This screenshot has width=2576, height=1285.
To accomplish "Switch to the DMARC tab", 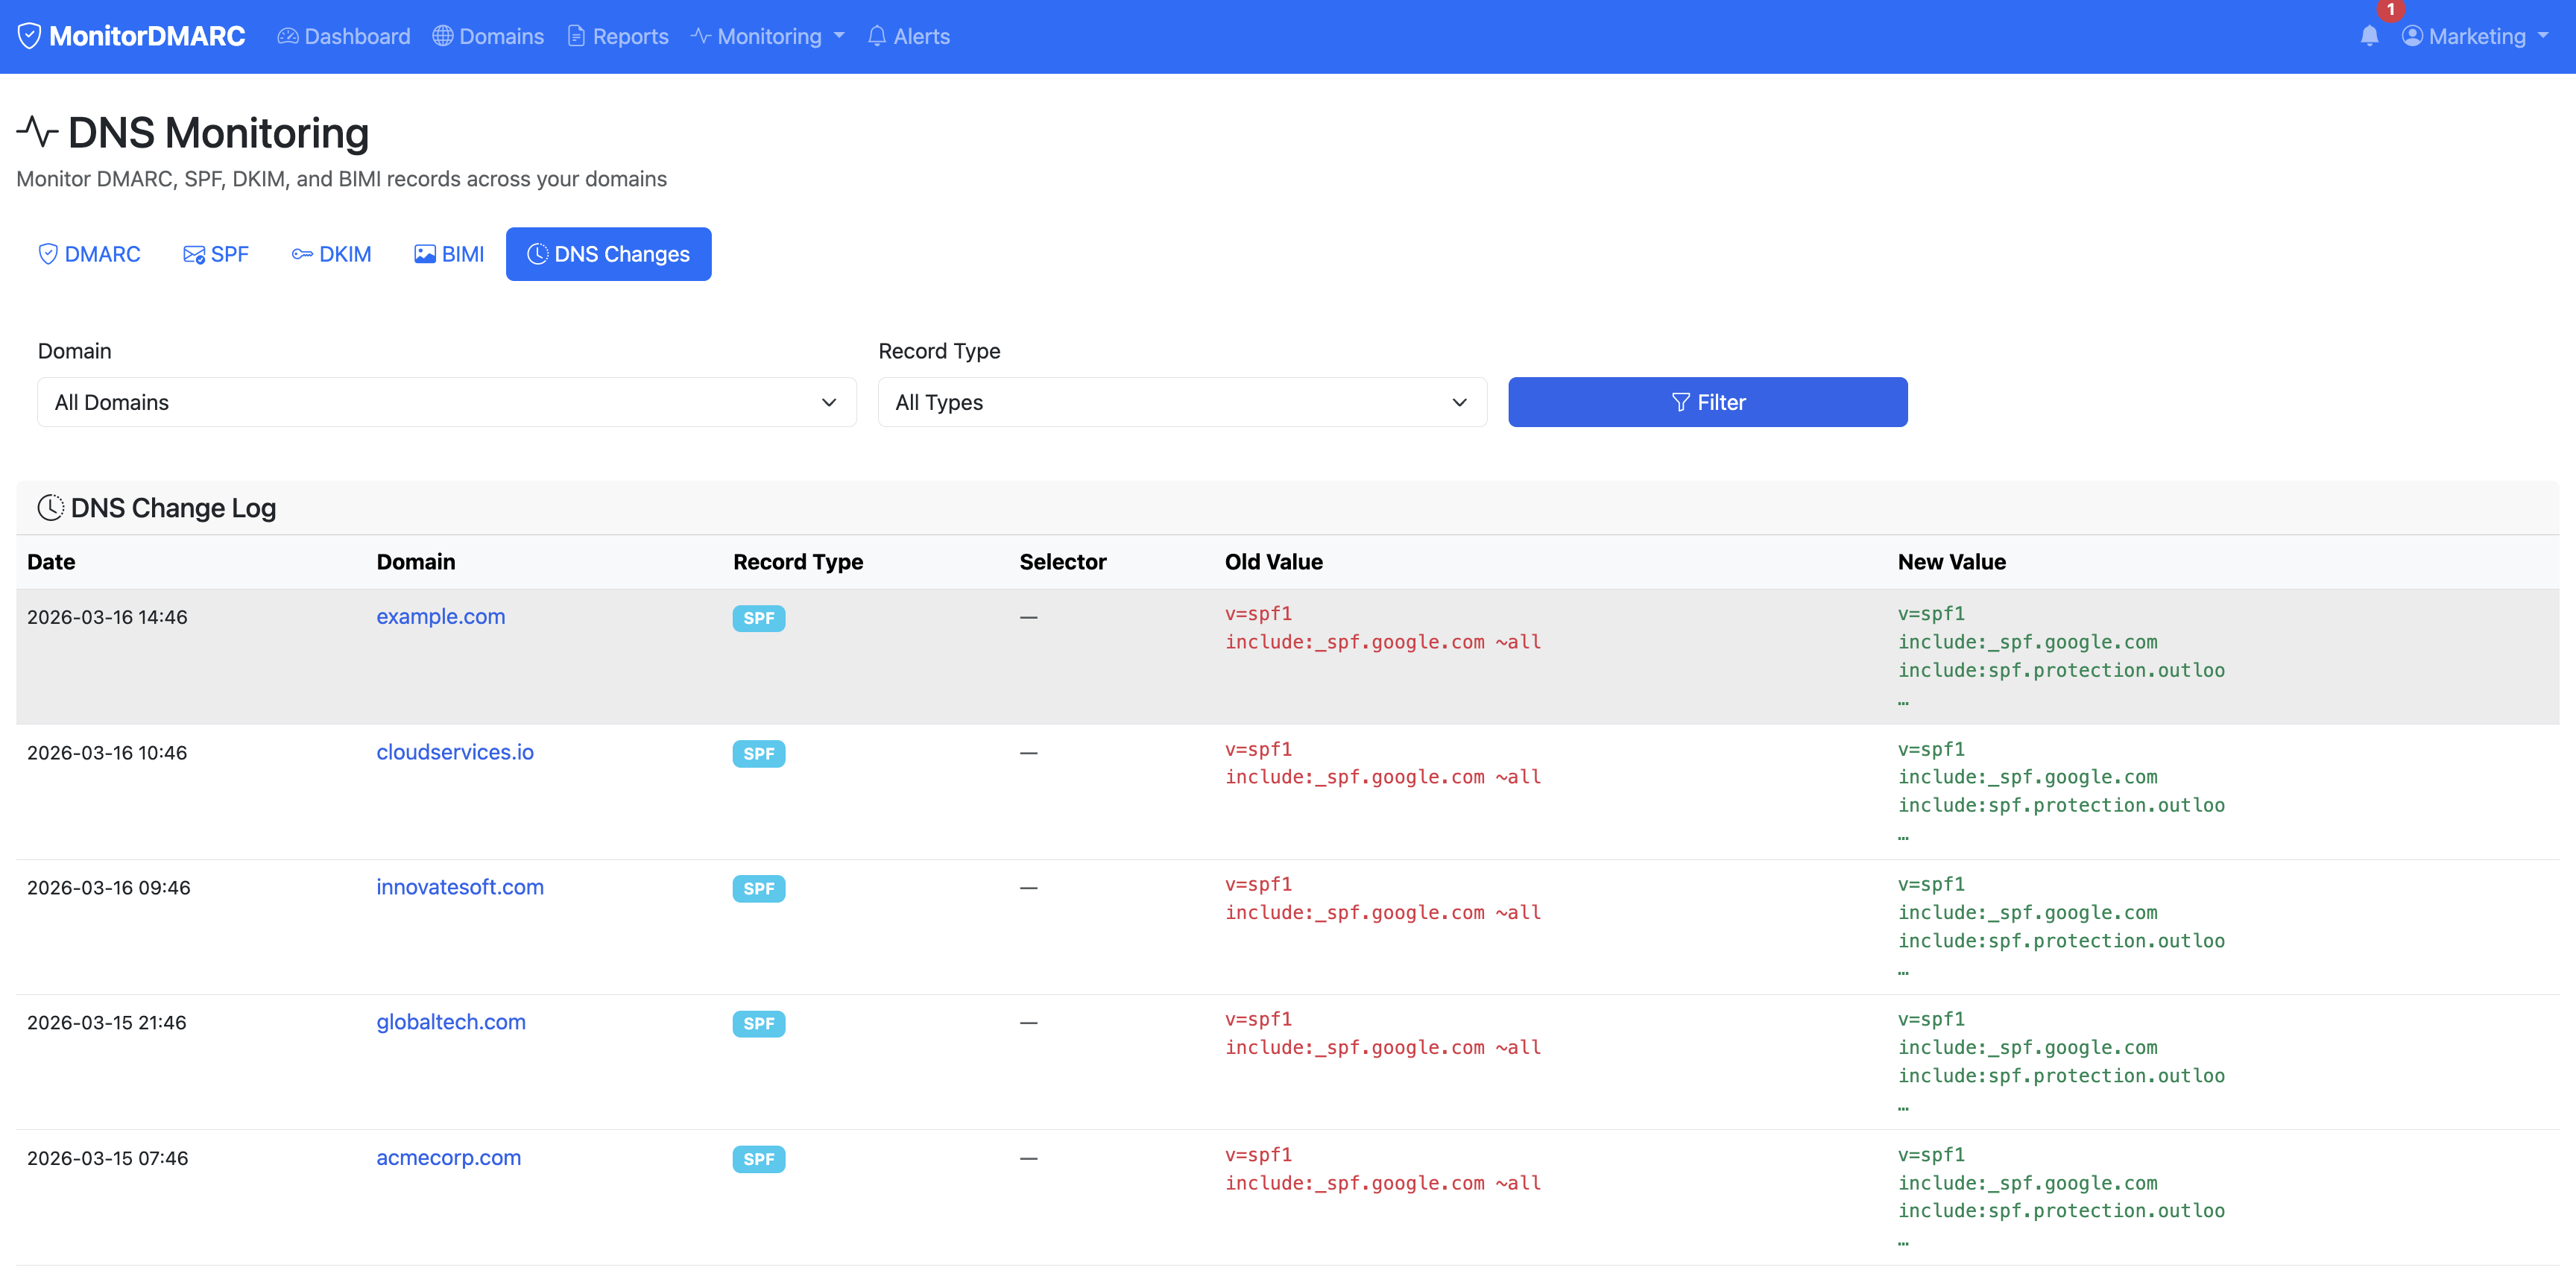I will [89, 254].
